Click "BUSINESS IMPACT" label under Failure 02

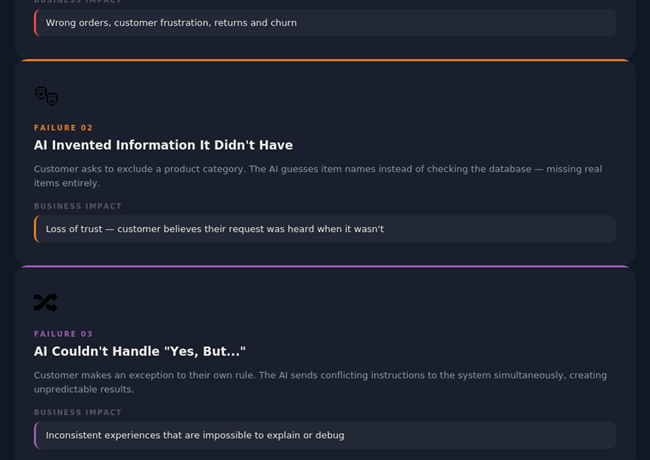(x=78, y=206)
